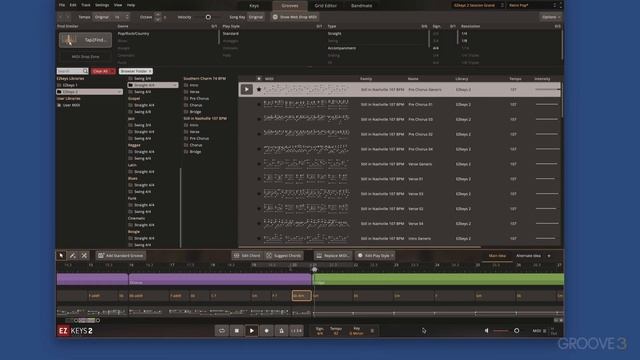This screenshot has height=360, width=640.
Task: Open the Track menu
Action: [86, 5]
